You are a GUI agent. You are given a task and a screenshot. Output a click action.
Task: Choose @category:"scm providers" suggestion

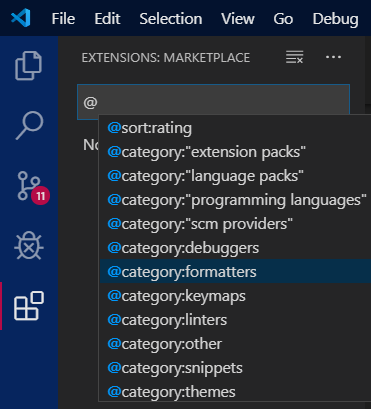click(235, 224)
